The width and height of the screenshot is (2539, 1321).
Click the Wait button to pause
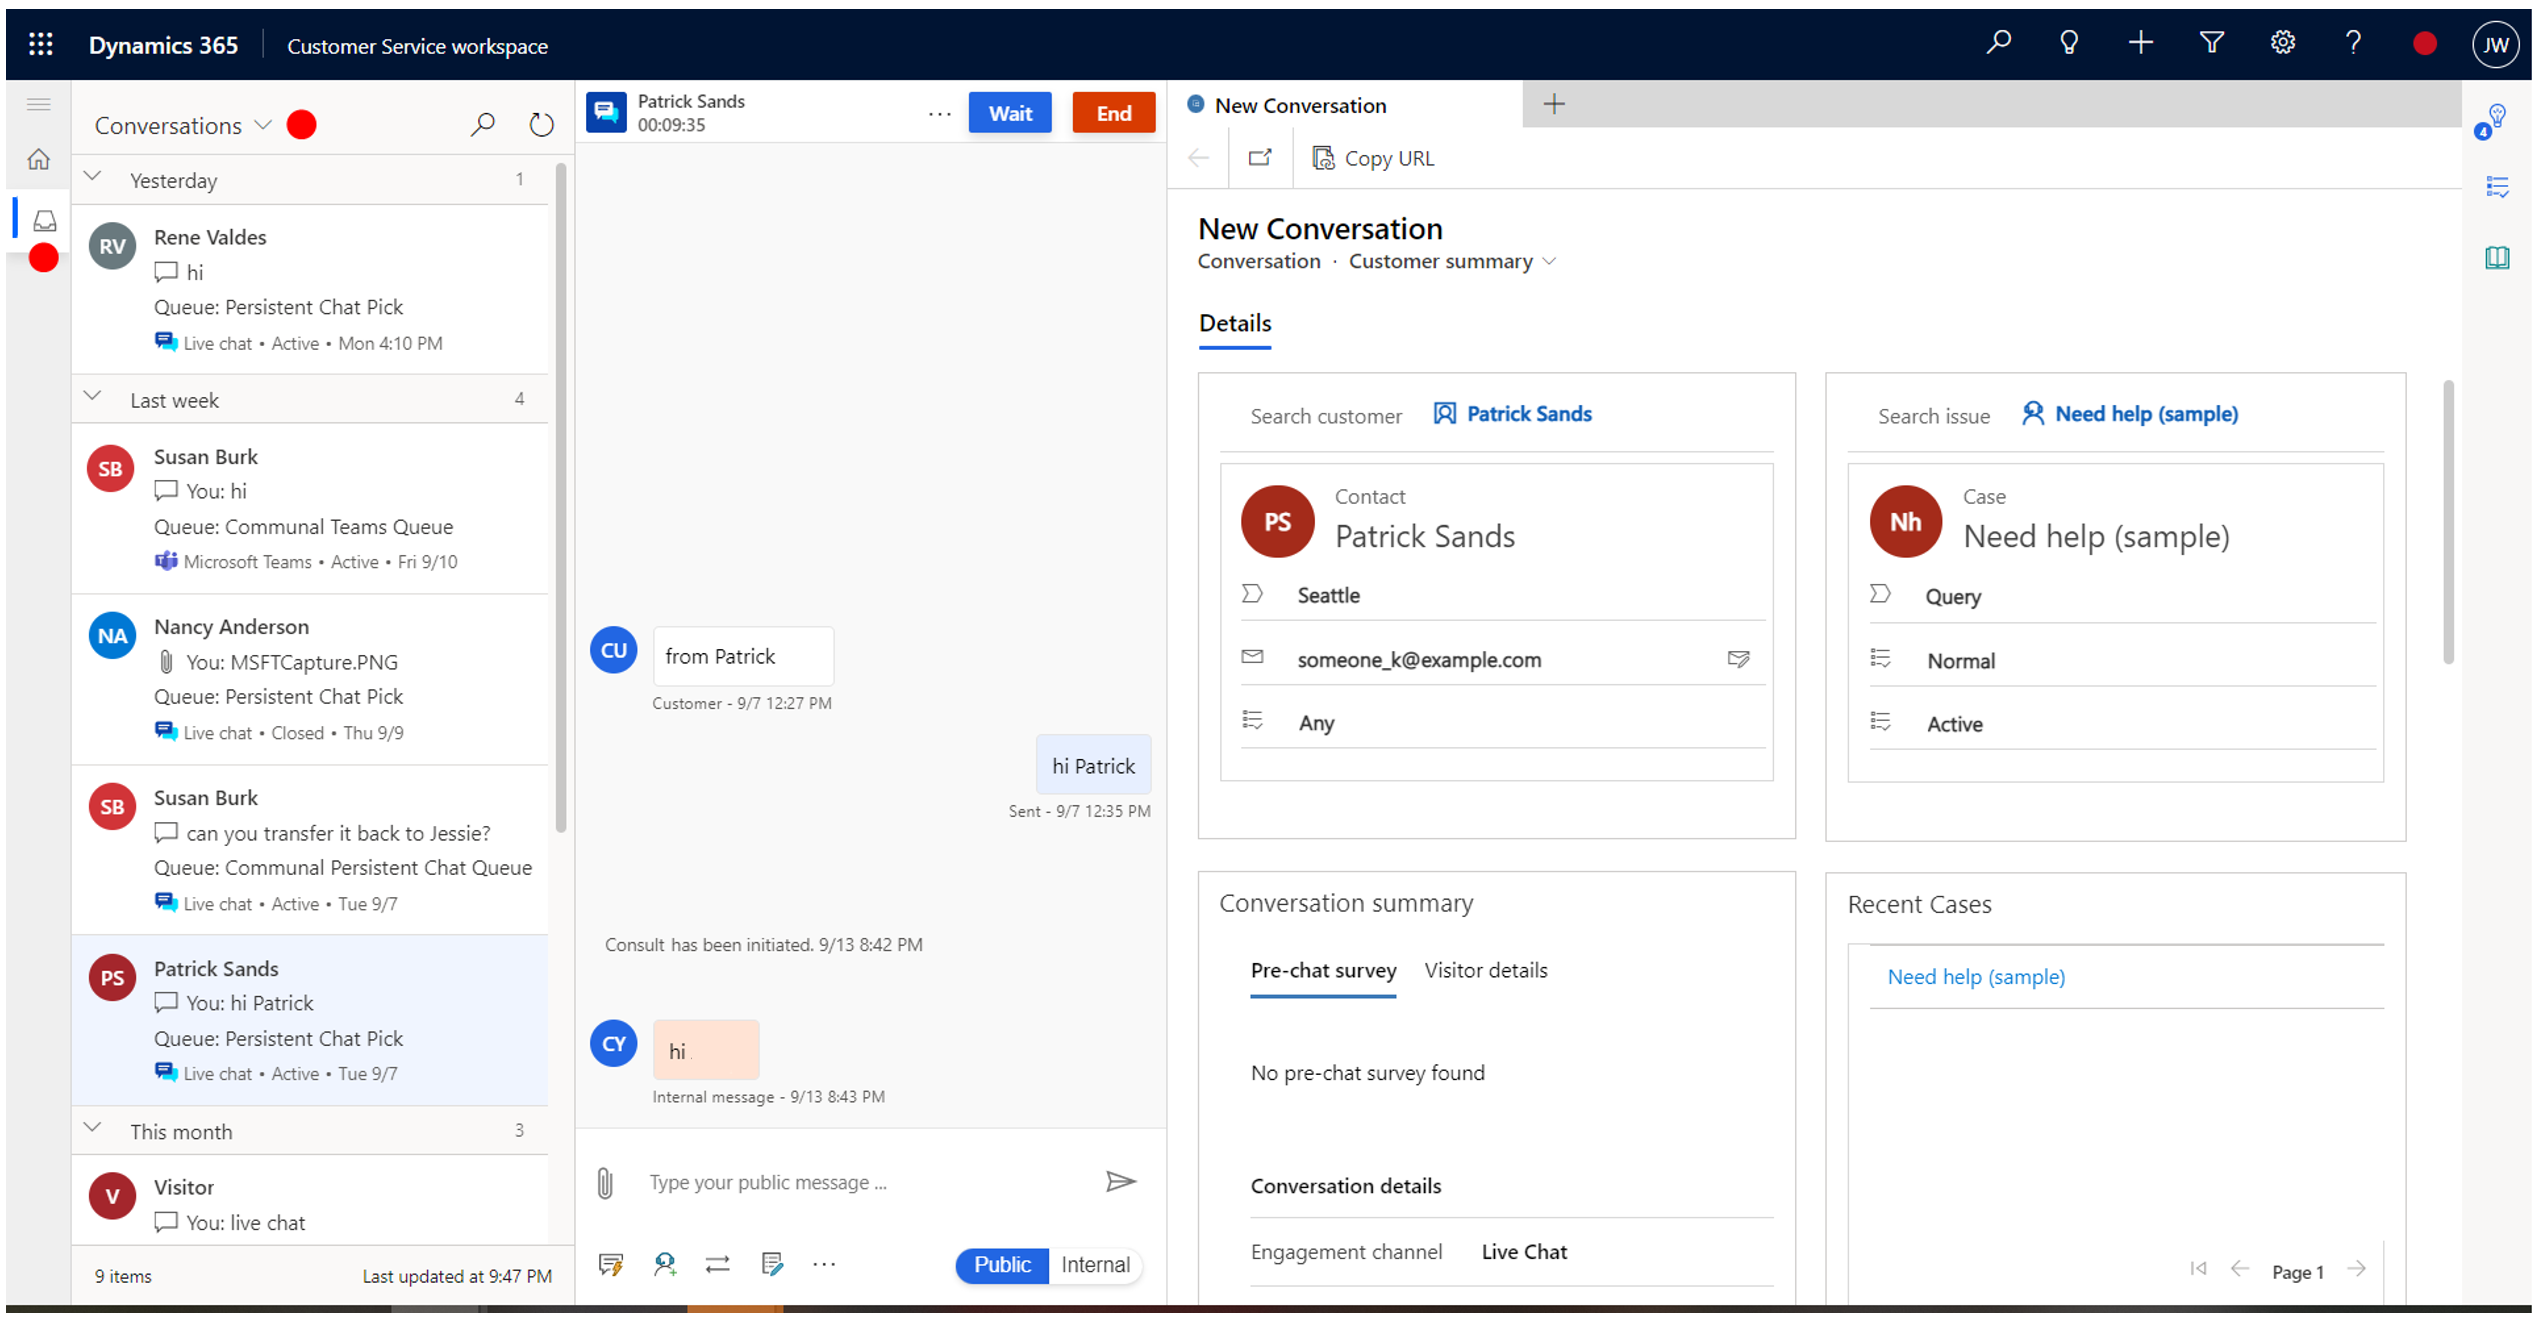pyautogui.click(x=1008, y=111)
